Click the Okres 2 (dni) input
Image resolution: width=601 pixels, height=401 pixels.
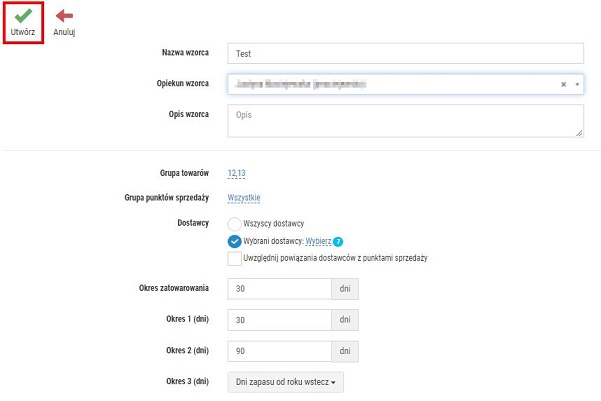pos(279,351)
